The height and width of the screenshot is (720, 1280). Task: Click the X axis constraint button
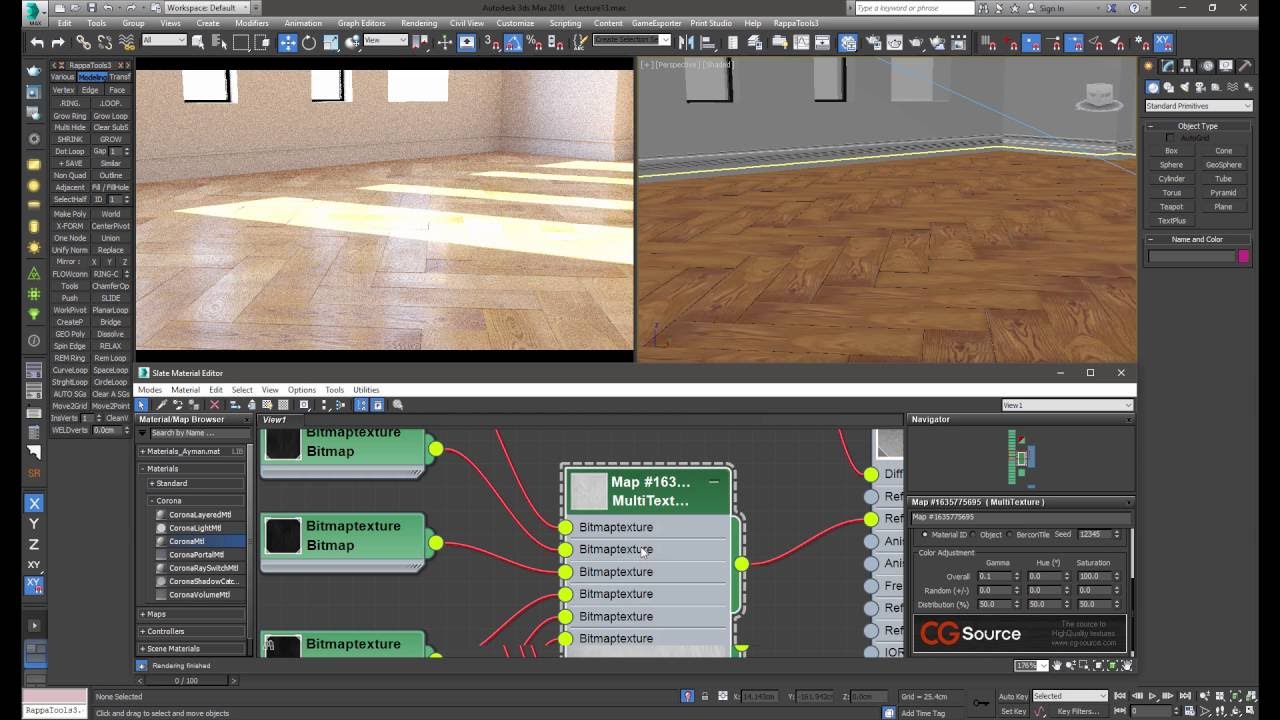coord(34,503)
